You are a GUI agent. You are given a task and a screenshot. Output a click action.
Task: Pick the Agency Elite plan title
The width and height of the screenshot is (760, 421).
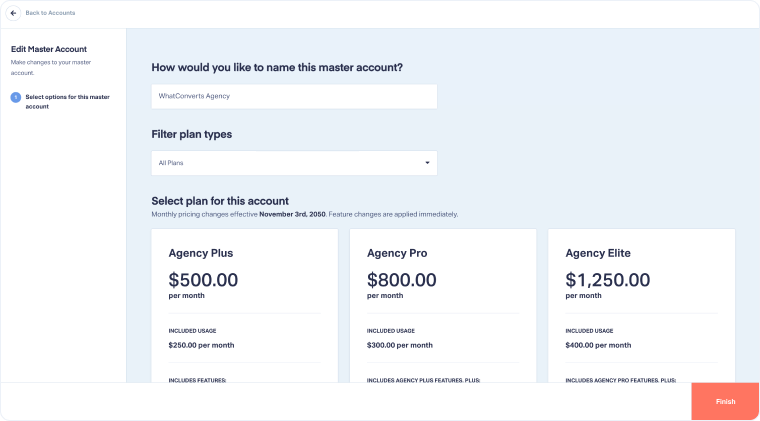(x=598, y=253)
